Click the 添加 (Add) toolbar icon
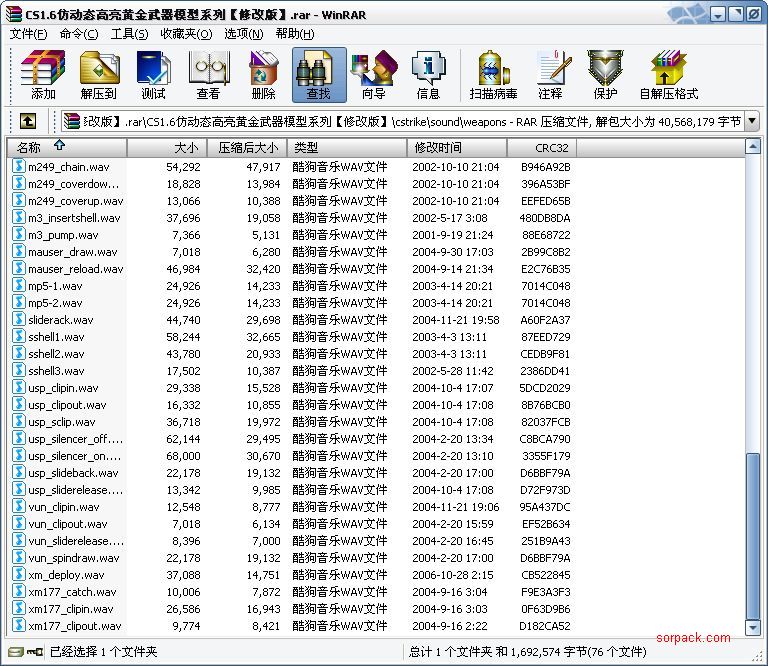The width and height of the screenshot is (768, 666). pos(43,75)
